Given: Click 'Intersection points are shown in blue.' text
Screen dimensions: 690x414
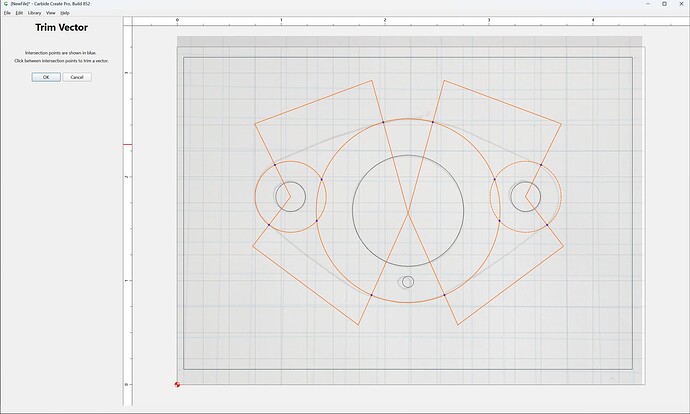Looking at the screenshot, I should point(61,53).
